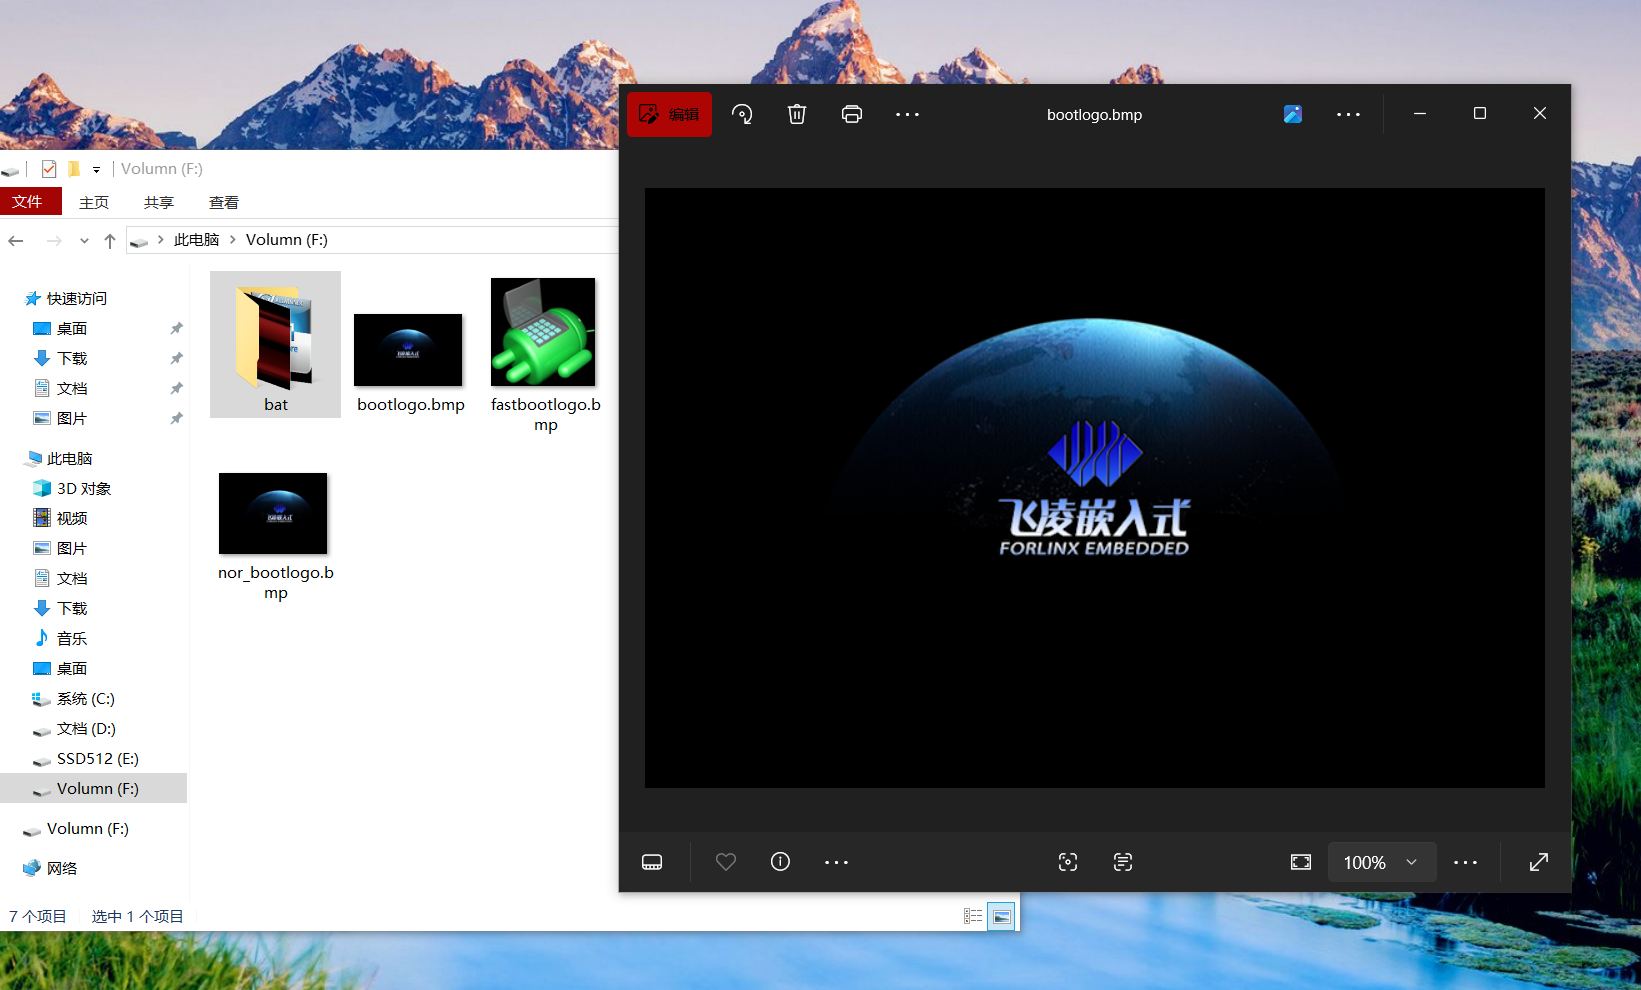Open 系统 (C:) drive

(86, 699)
